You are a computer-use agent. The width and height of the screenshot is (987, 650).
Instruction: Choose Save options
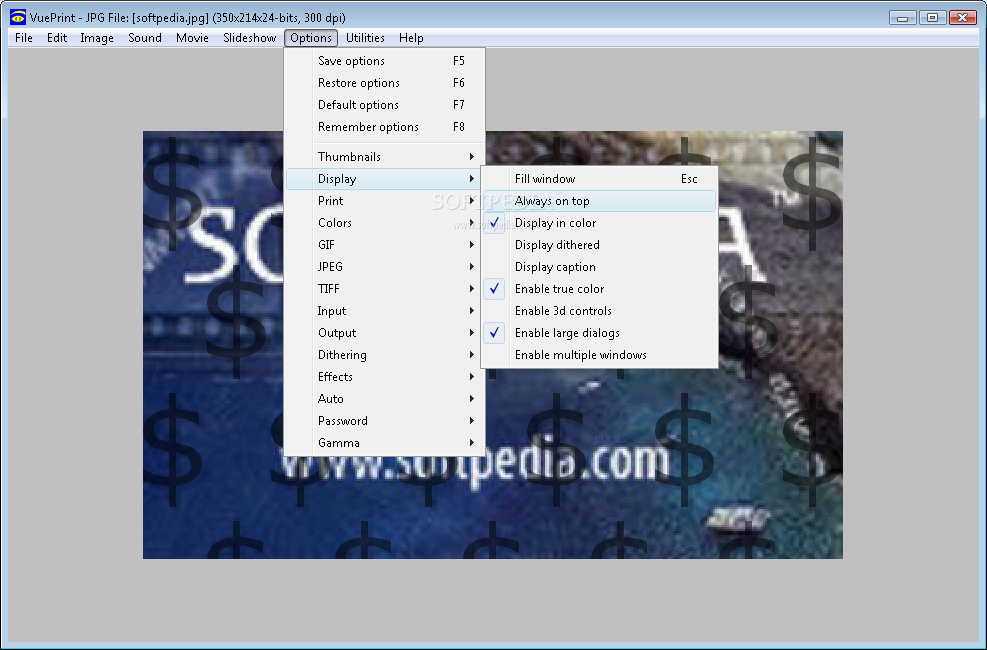coord(385,61)
